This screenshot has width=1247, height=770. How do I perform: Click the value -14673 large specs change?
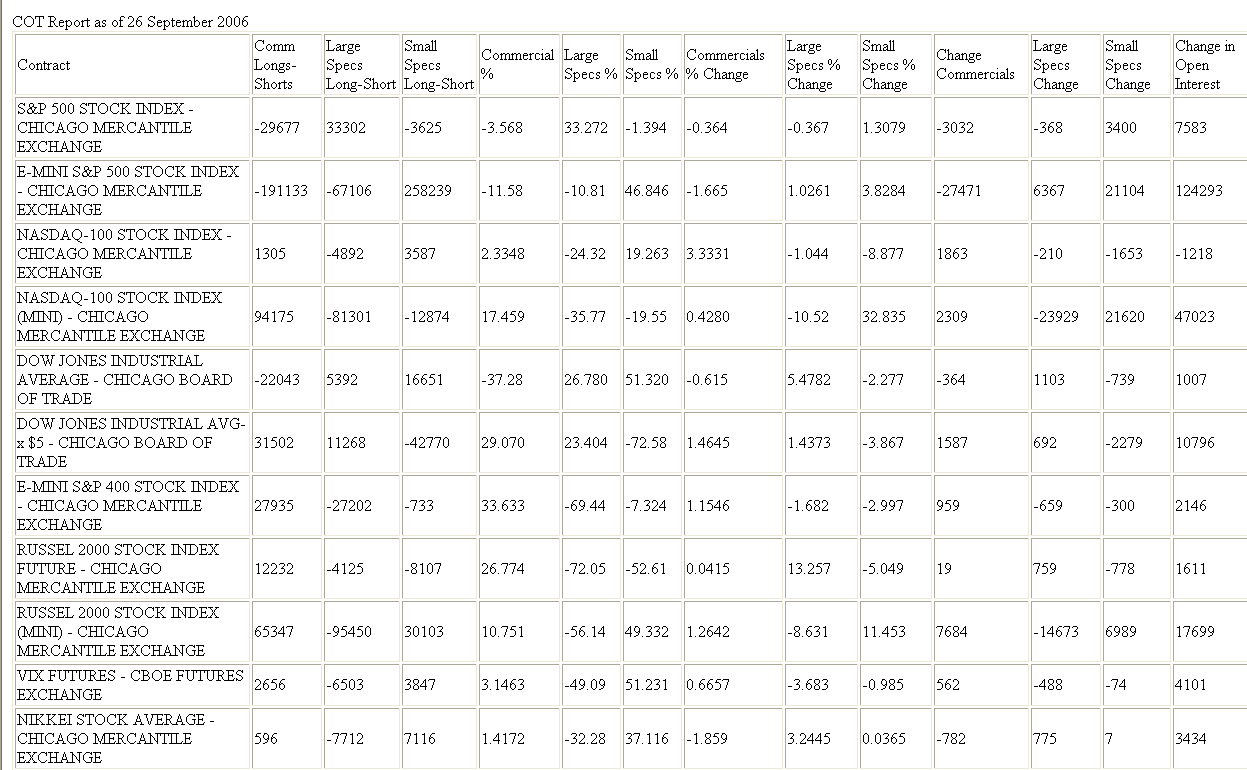coord(1056,632)
